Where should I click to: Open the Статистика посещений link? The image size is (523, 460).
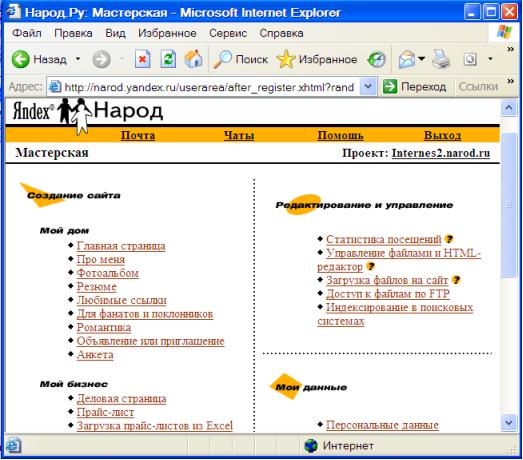[x=384, y=239]
